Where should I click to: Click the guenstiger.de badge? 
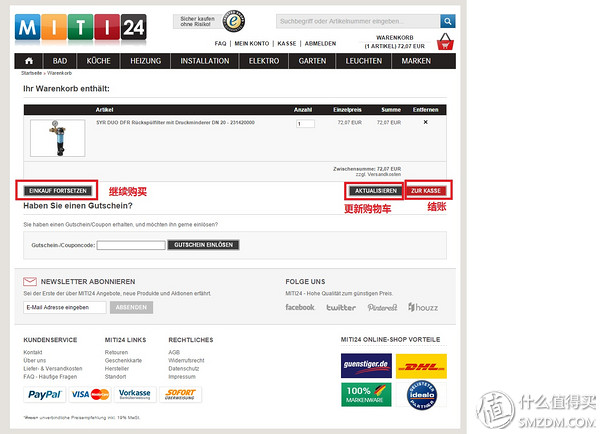pos(366,365)
